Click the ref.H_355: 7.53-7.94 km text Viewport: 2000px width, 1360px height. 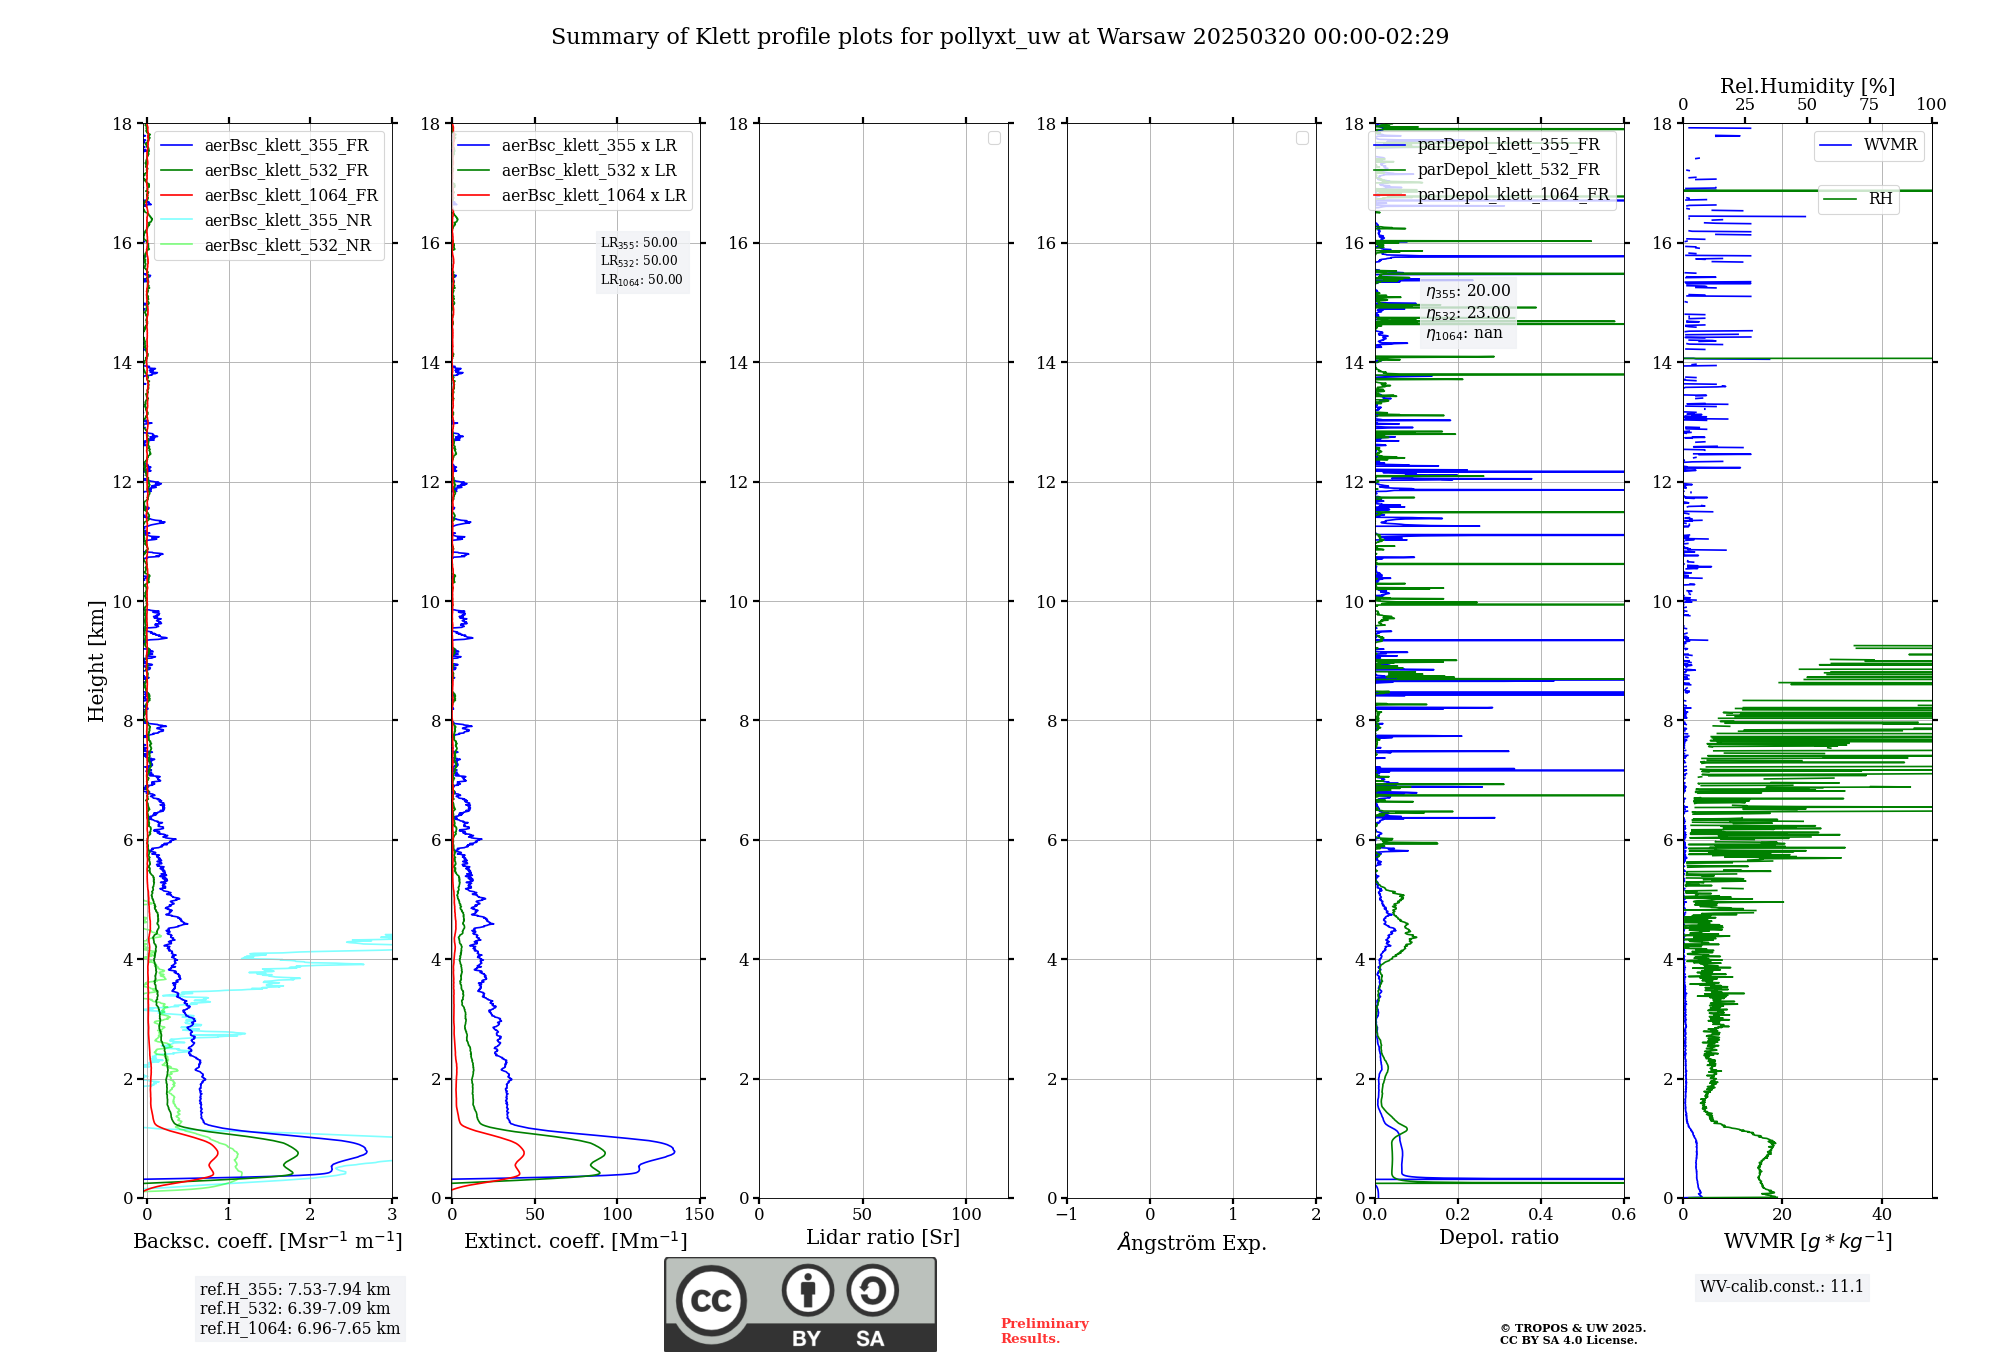(295, 1290)
